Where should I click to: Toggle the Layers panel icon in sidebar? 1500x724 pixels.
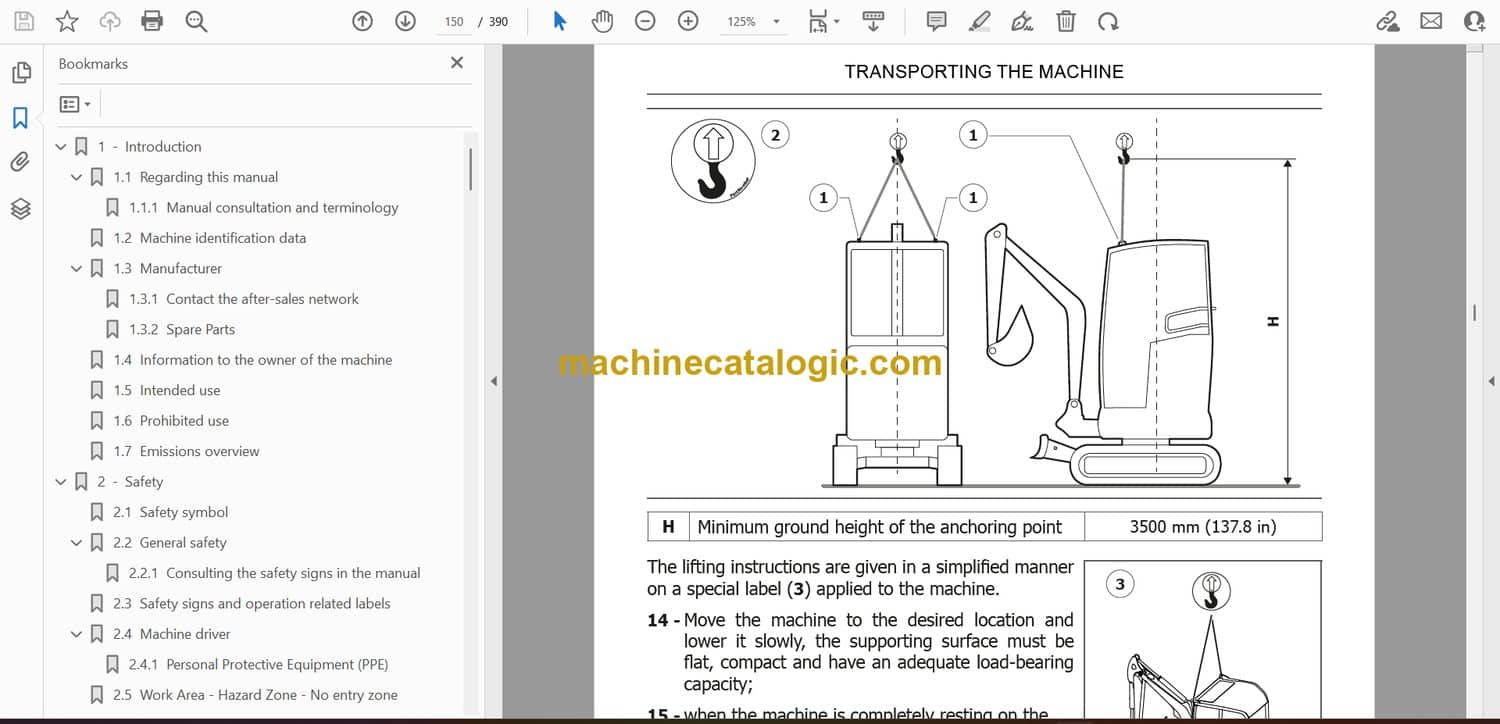[20, 208]
